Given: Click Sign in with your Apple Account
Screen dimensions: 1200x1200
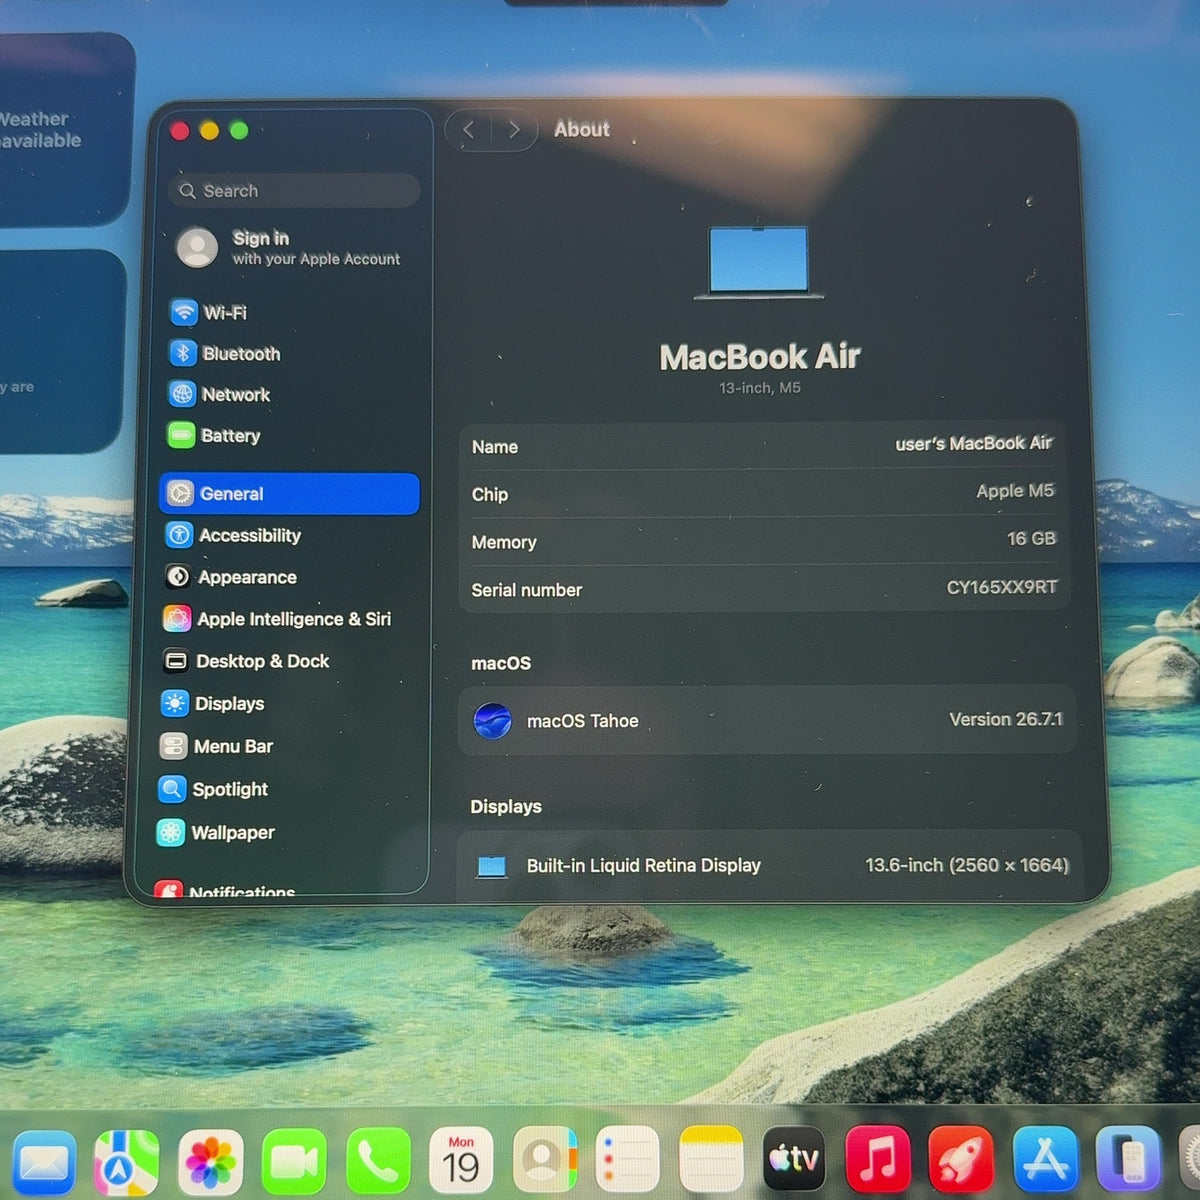Looking at the screenshot, I should pyautogui.click(x=289, y=248).
